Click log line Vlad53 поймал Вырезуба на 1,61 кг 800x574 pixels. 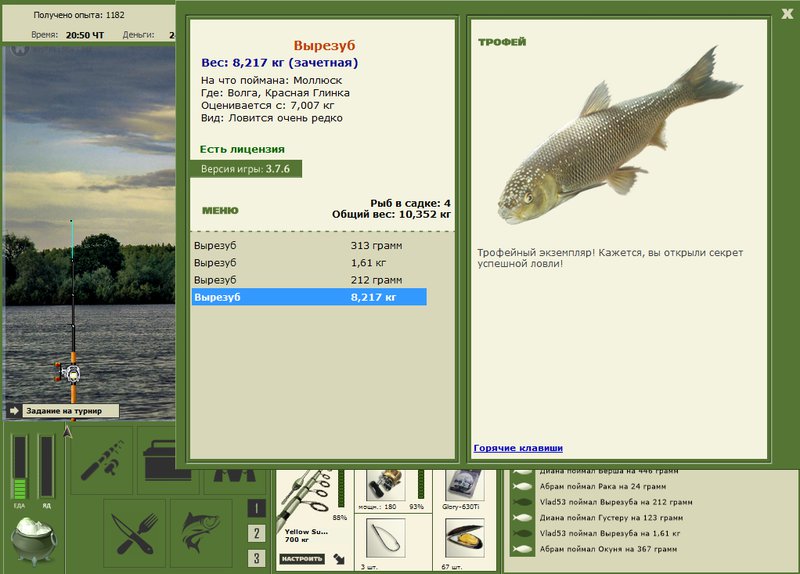click(x=610, y=534)
